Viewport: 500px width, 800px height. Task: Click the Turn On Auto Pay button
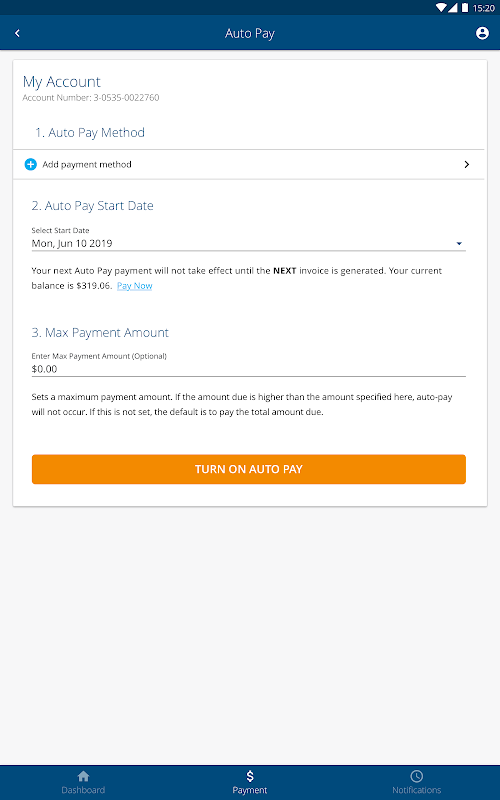point(248,469)
